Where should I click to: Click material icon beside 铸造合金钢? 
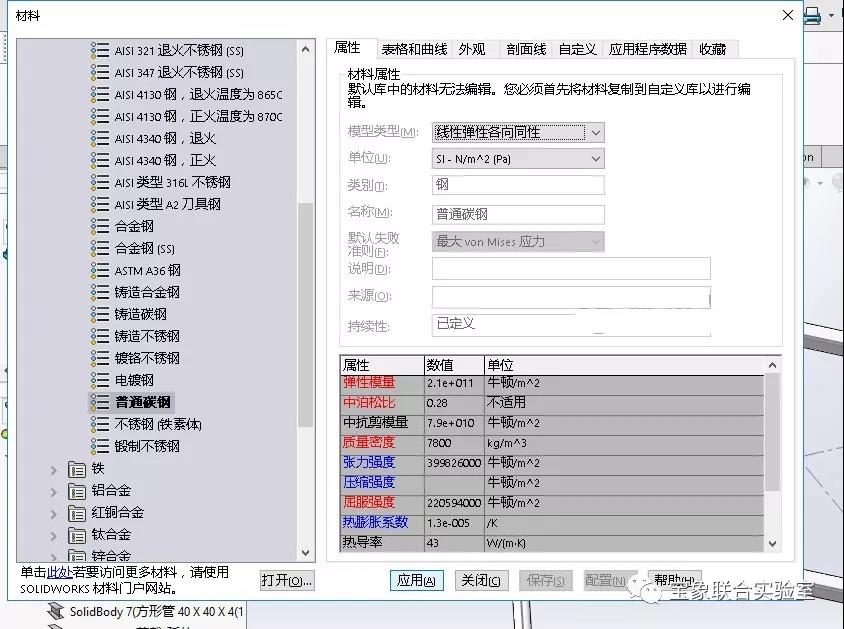(100, 293)
